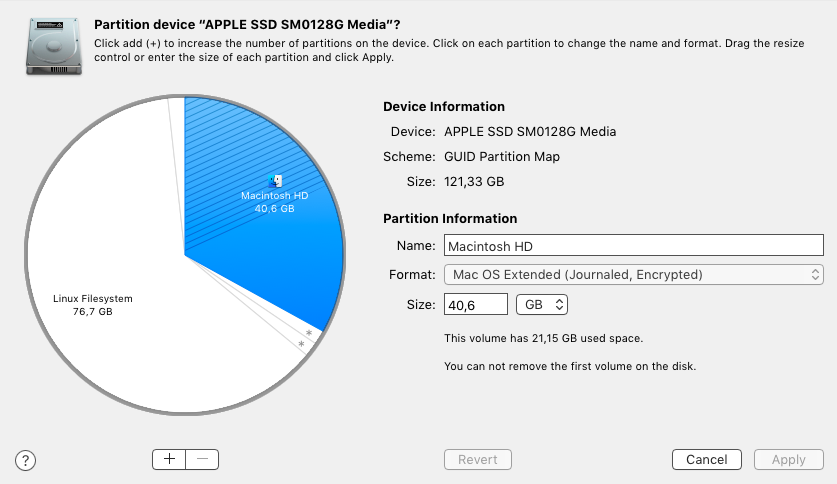Click the '76,7 GB' Linux size label
The width and height of the screenshot is (837, 484).
pos(93,312)
